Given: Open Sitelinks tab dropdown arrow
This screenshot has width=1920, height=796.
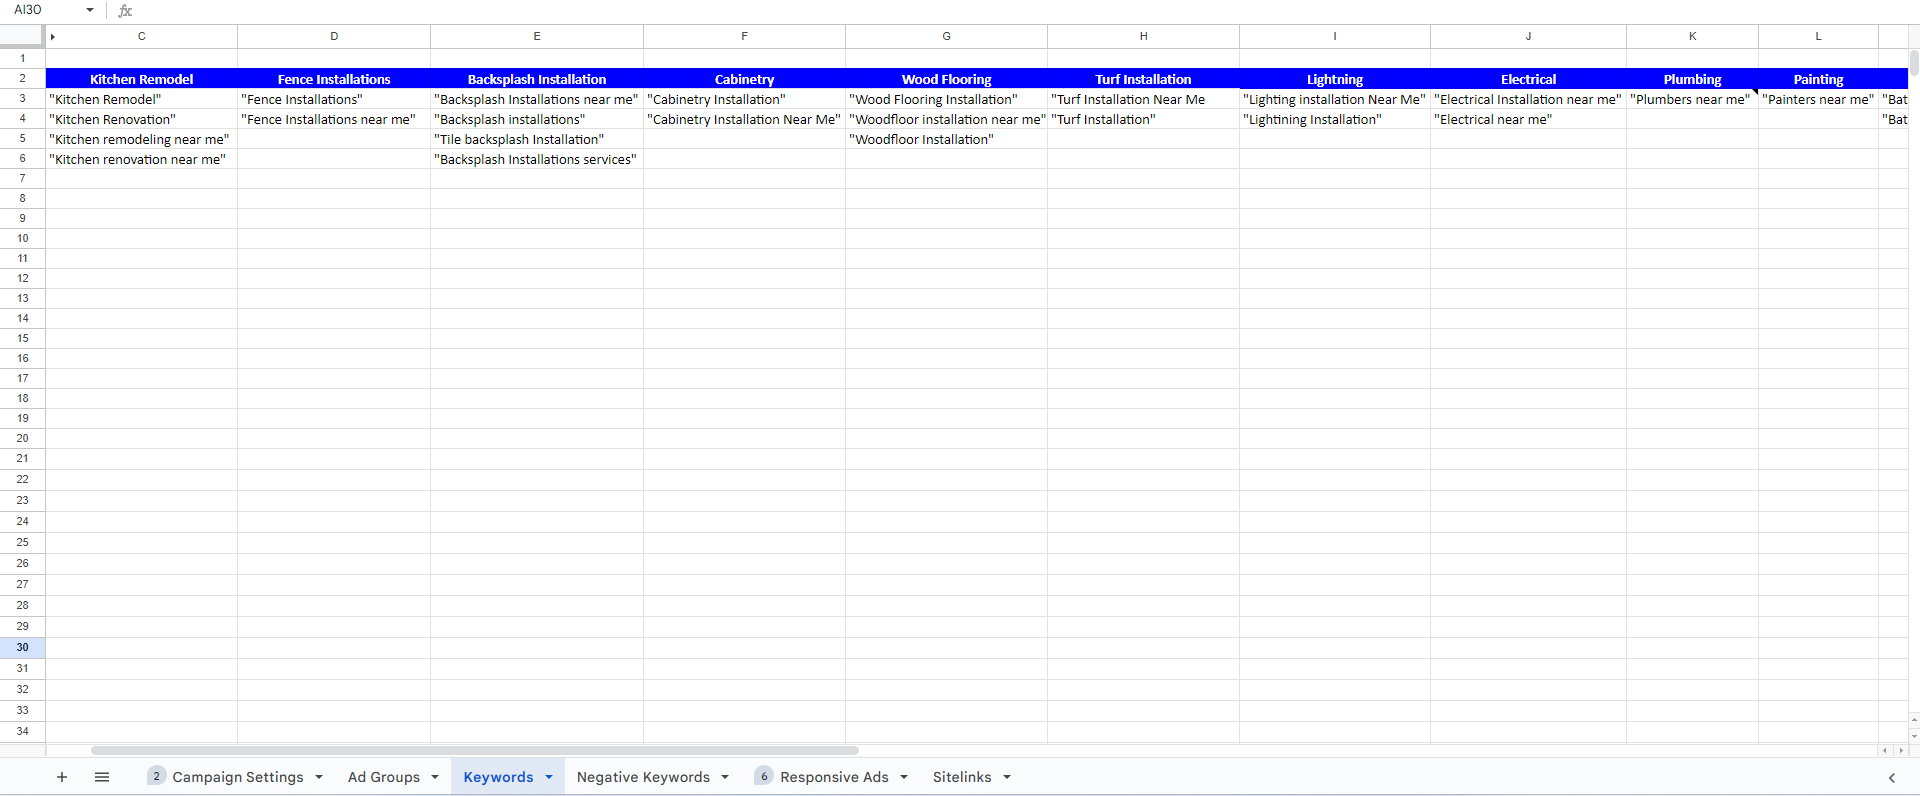Looking at the screenshot, I should 1007,777.
